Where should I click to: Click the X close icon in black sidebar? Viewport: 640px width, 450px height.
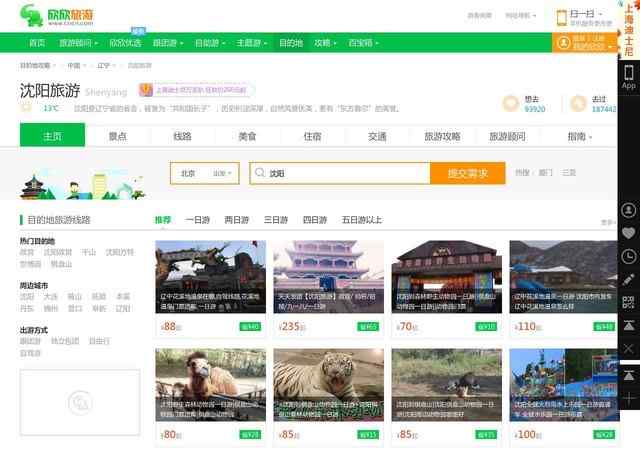pos(629,349)
